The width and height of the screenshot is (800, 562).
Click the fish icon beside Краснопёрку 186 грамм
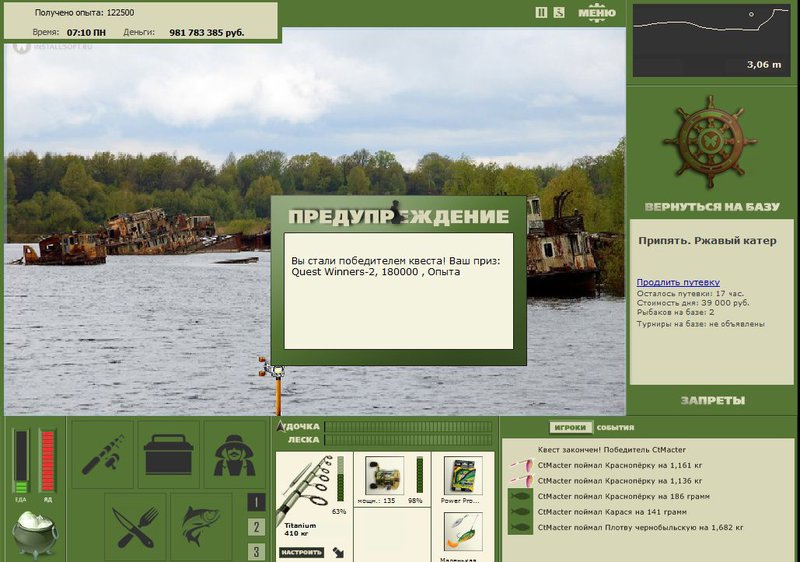pos(520,496)
